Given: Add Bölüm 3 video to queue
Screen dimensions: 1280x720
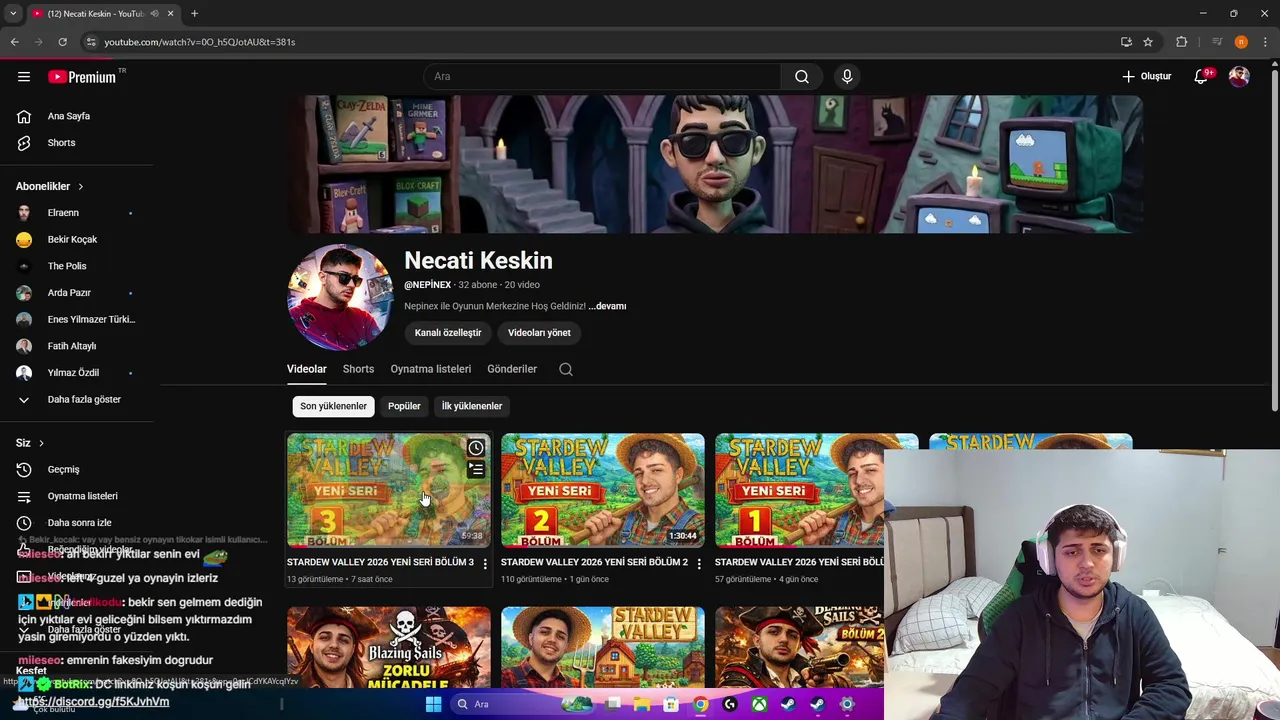Looking at the screenshot, I should coord(476,470).
